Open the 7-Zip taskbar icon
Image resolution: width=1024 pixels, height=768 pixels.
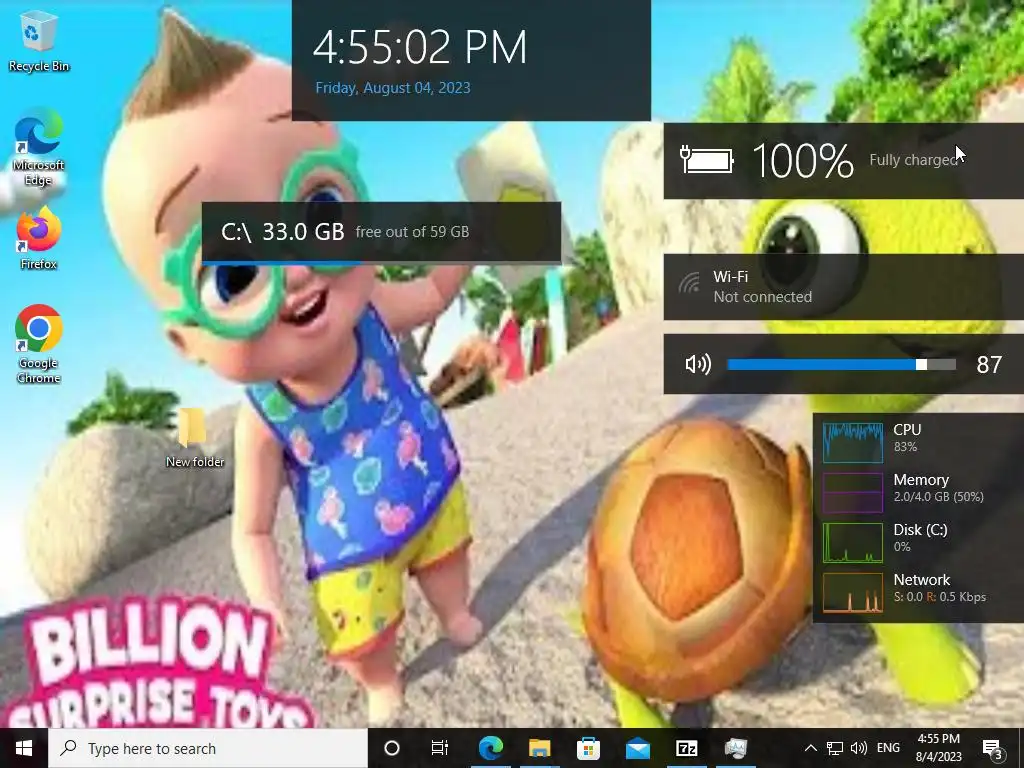[x=686, y=748]
